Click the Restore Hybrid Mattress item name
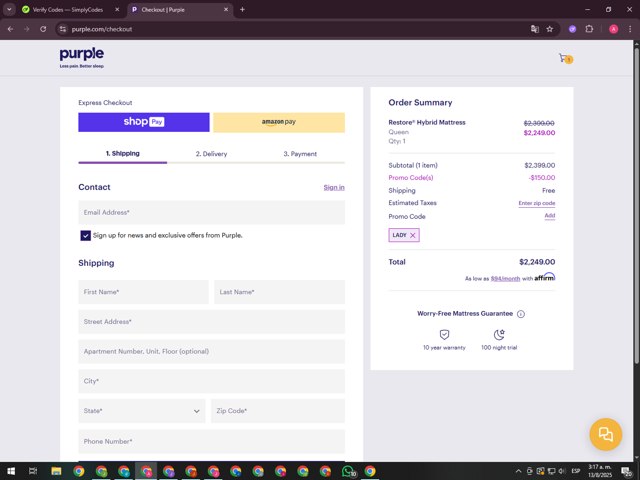Viewport: 640px width, 480px height. click(x=427, y=122)
